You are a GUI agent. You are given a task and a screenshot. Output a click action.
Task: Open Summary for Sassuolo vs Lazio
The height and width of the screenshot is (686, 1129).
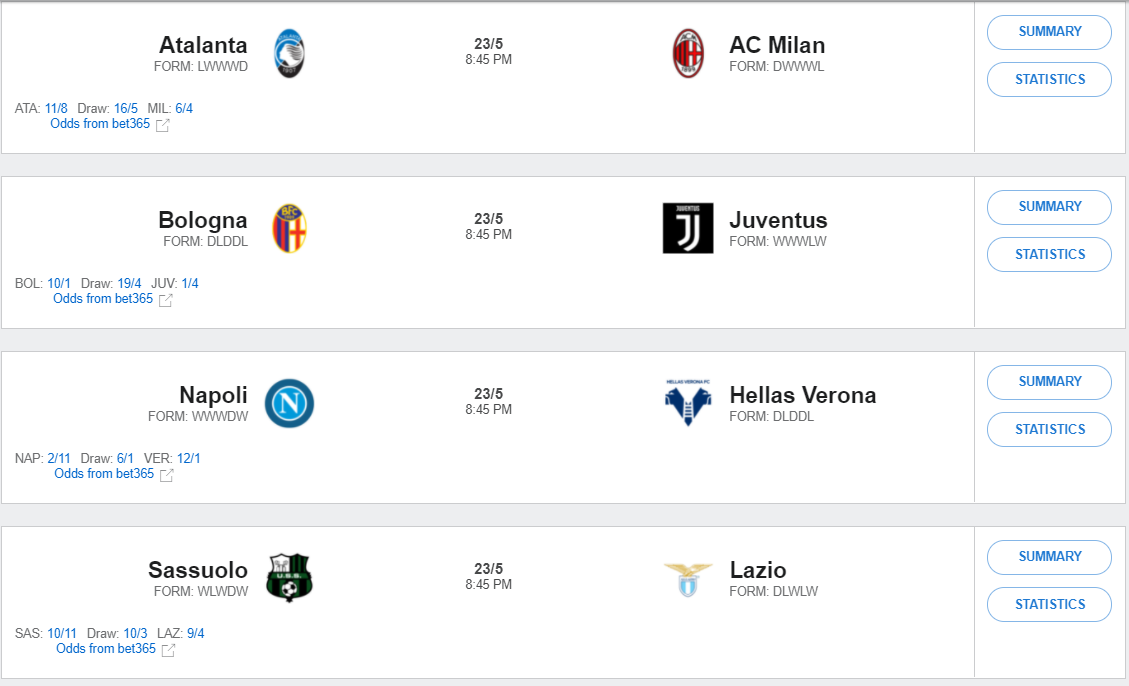tap(1049, 557)
